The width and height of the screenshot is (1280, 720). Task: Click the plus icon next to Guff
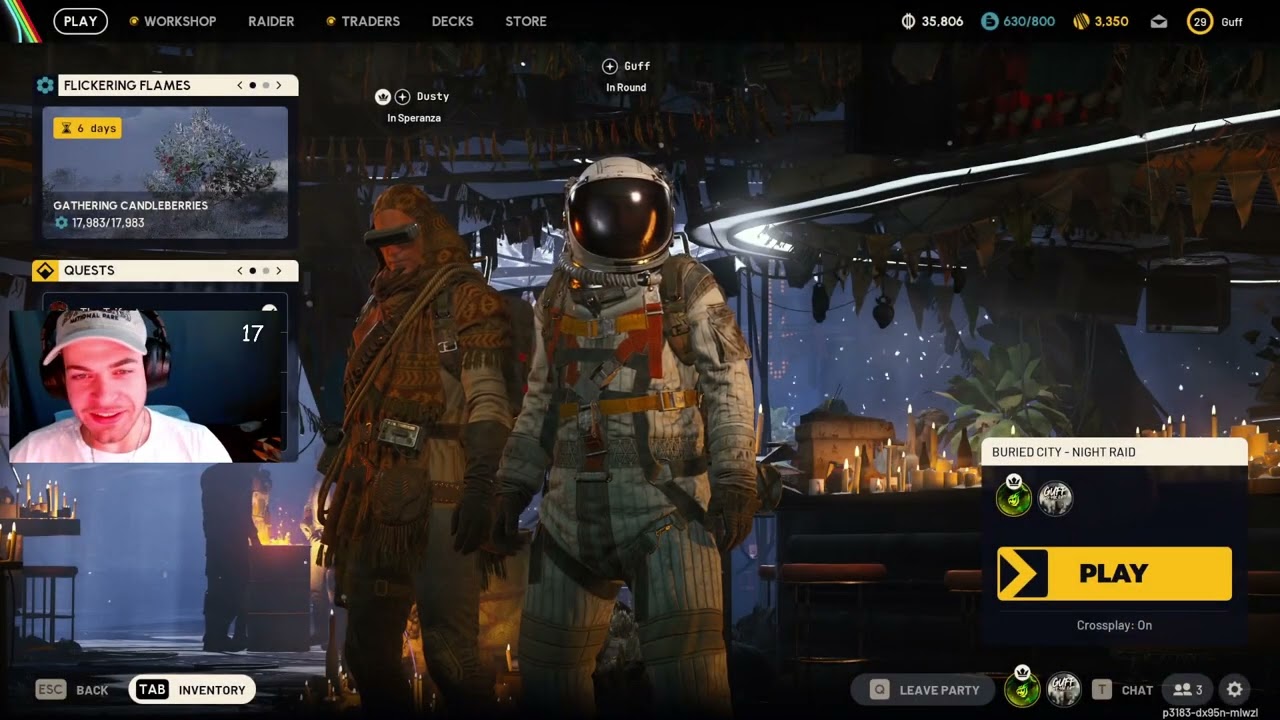tap(609, 66)
